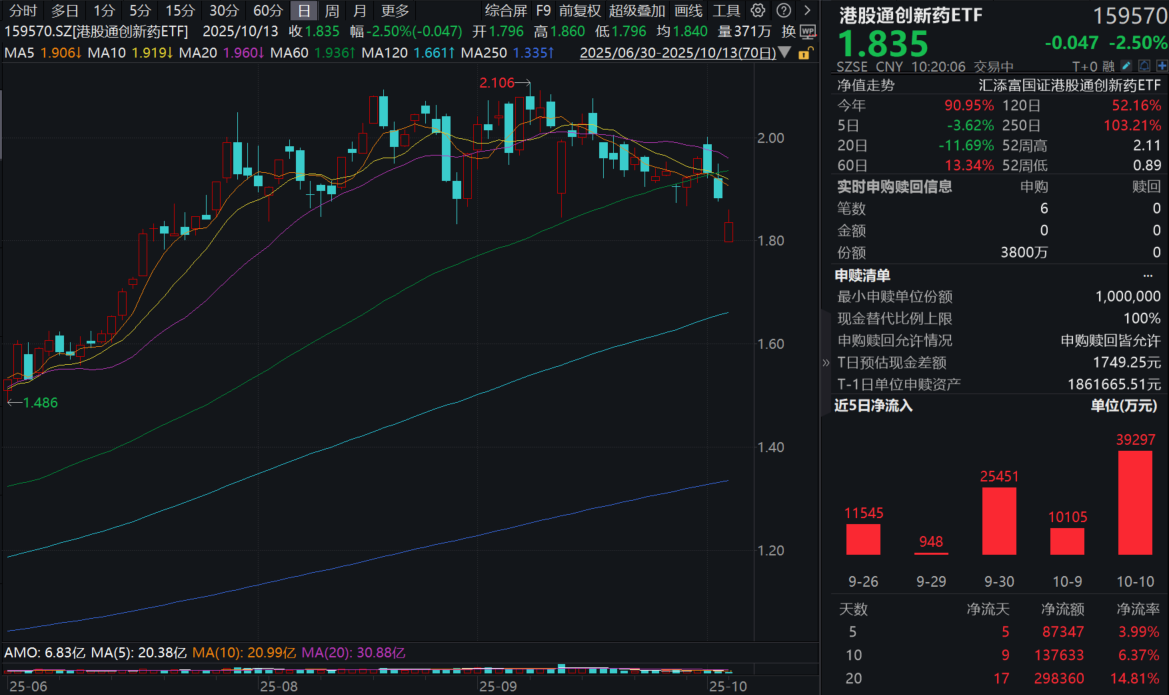Click the WP monitor icon
The width and height of the screenshot is (1169, 695).
pyautogui.click(x=808, y=31)
